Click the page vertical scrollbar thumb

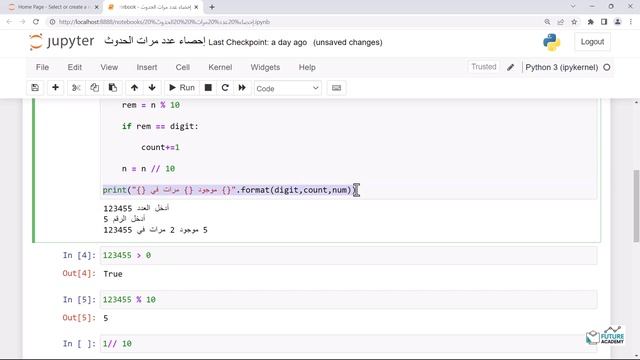coord(636,206)
